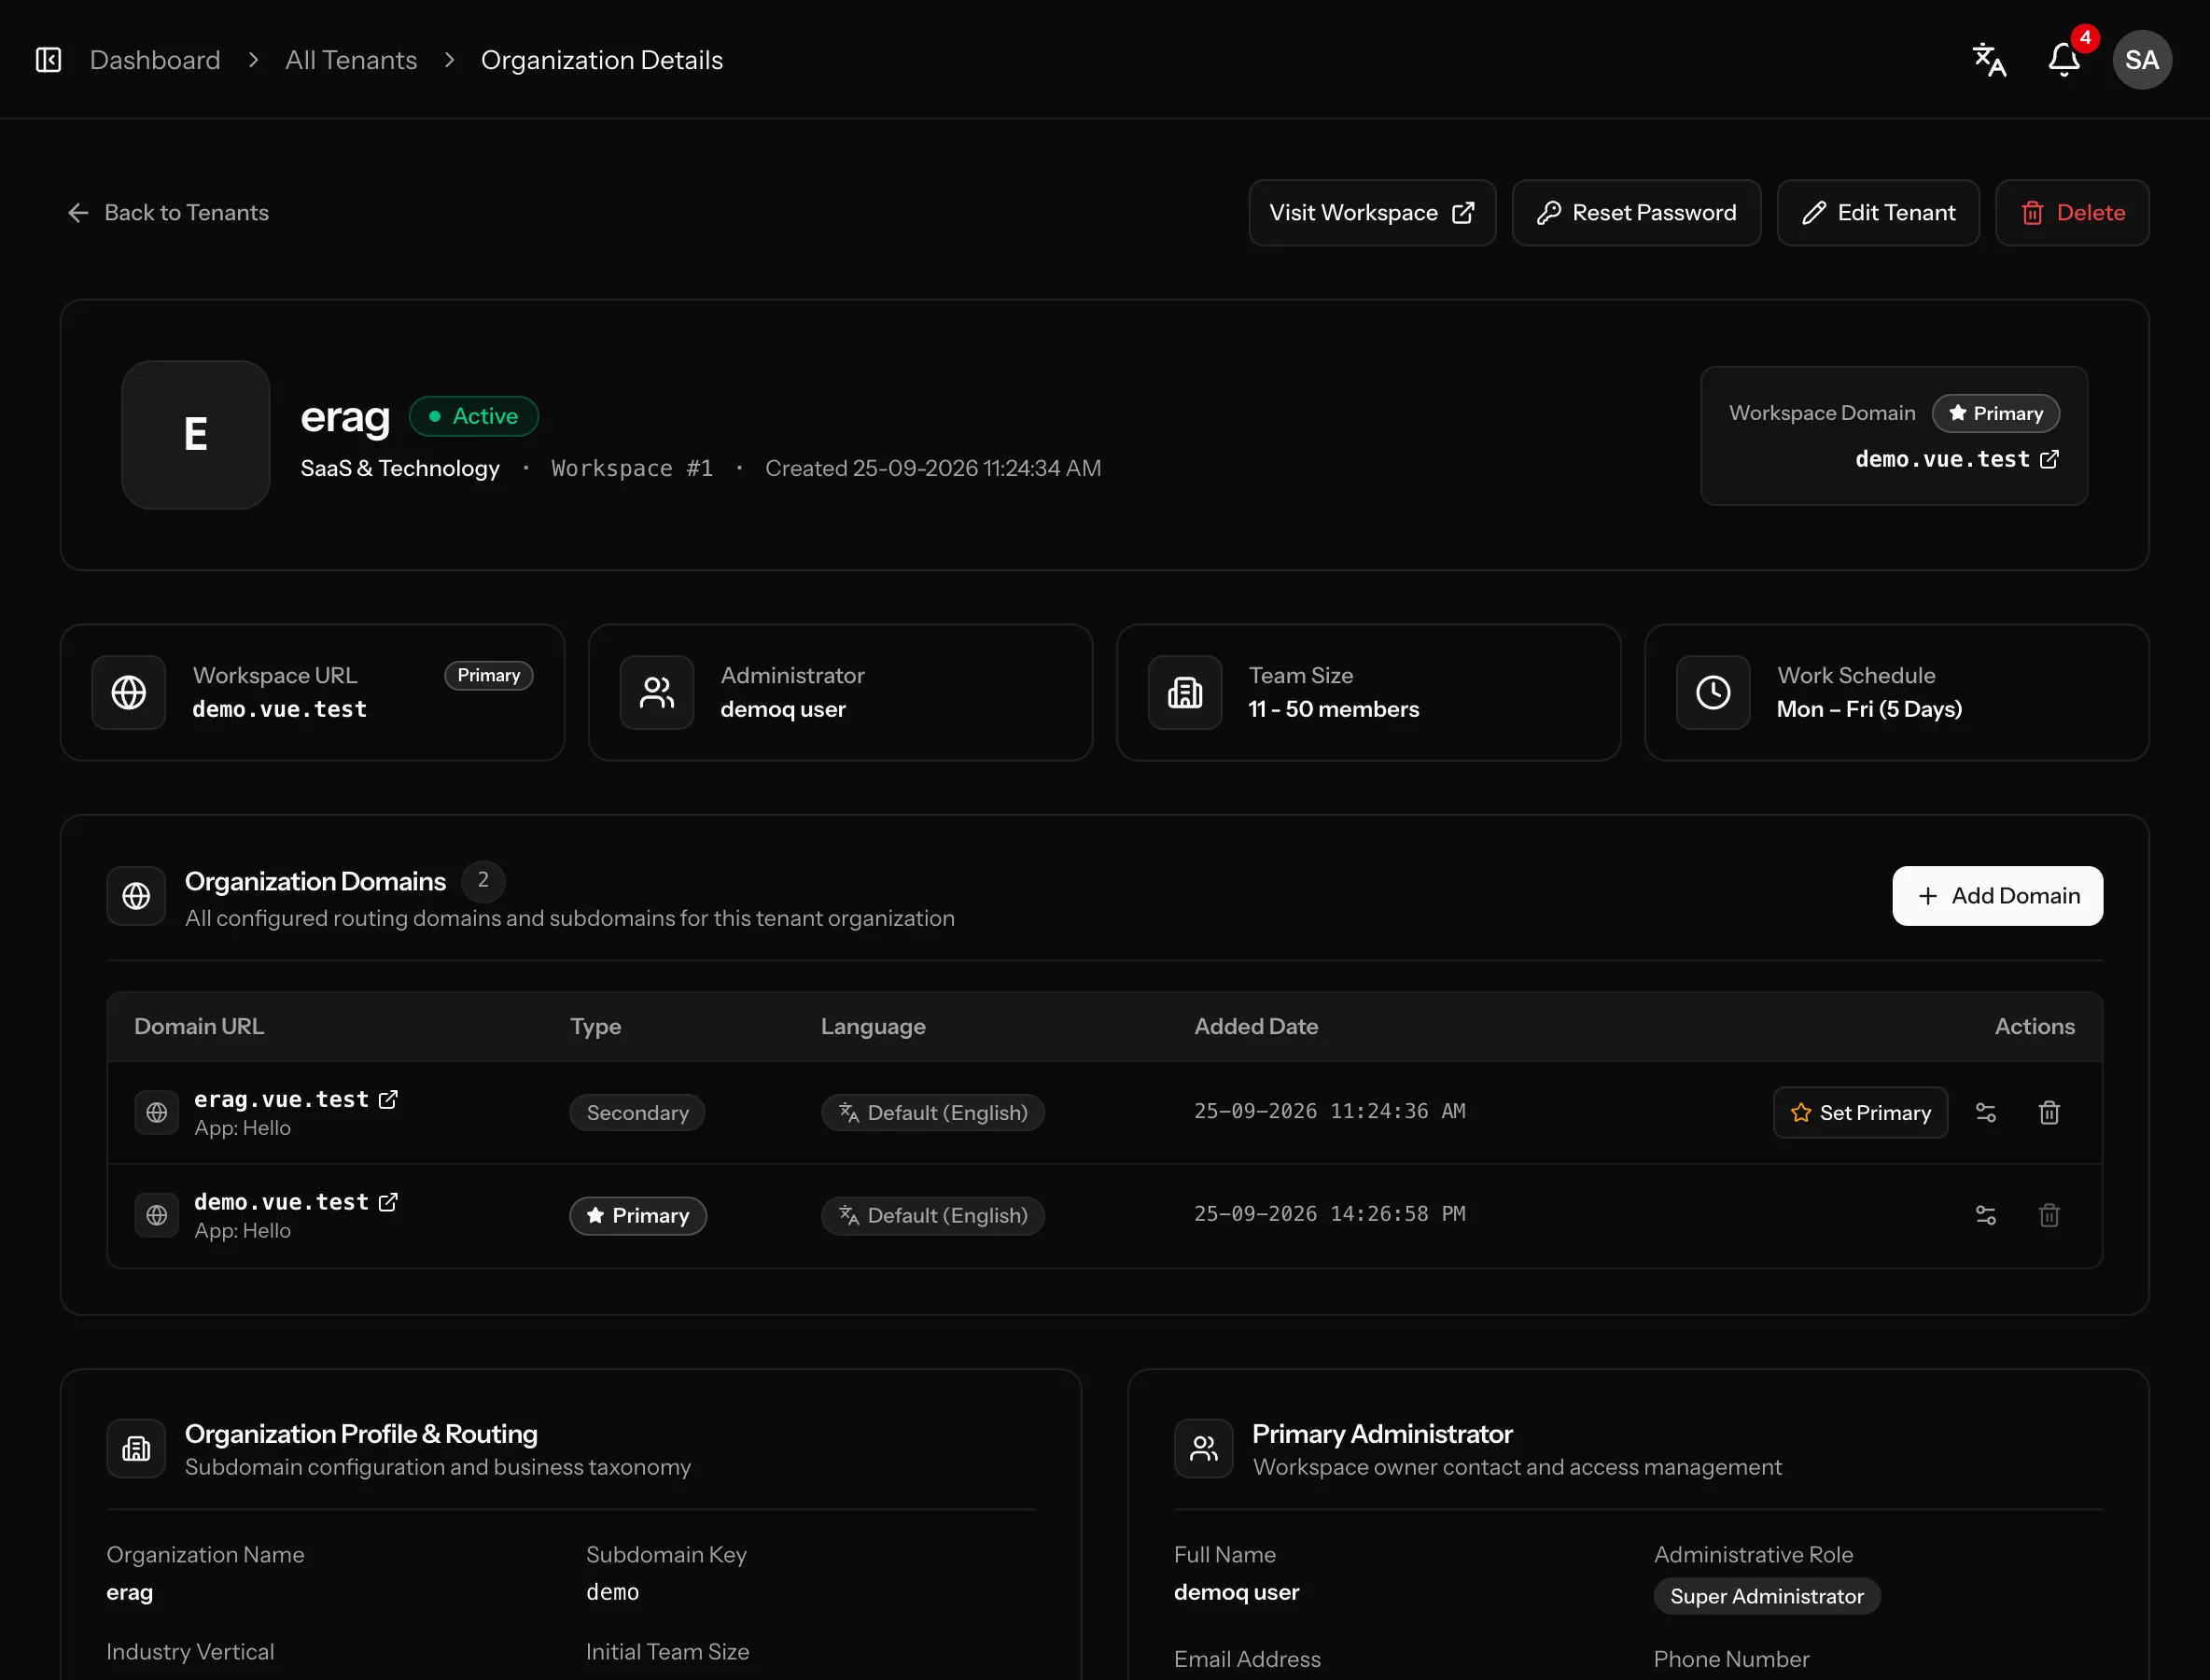Go to All Tenants breadcrumb
2210x1680 pixels.
(351, 60)
